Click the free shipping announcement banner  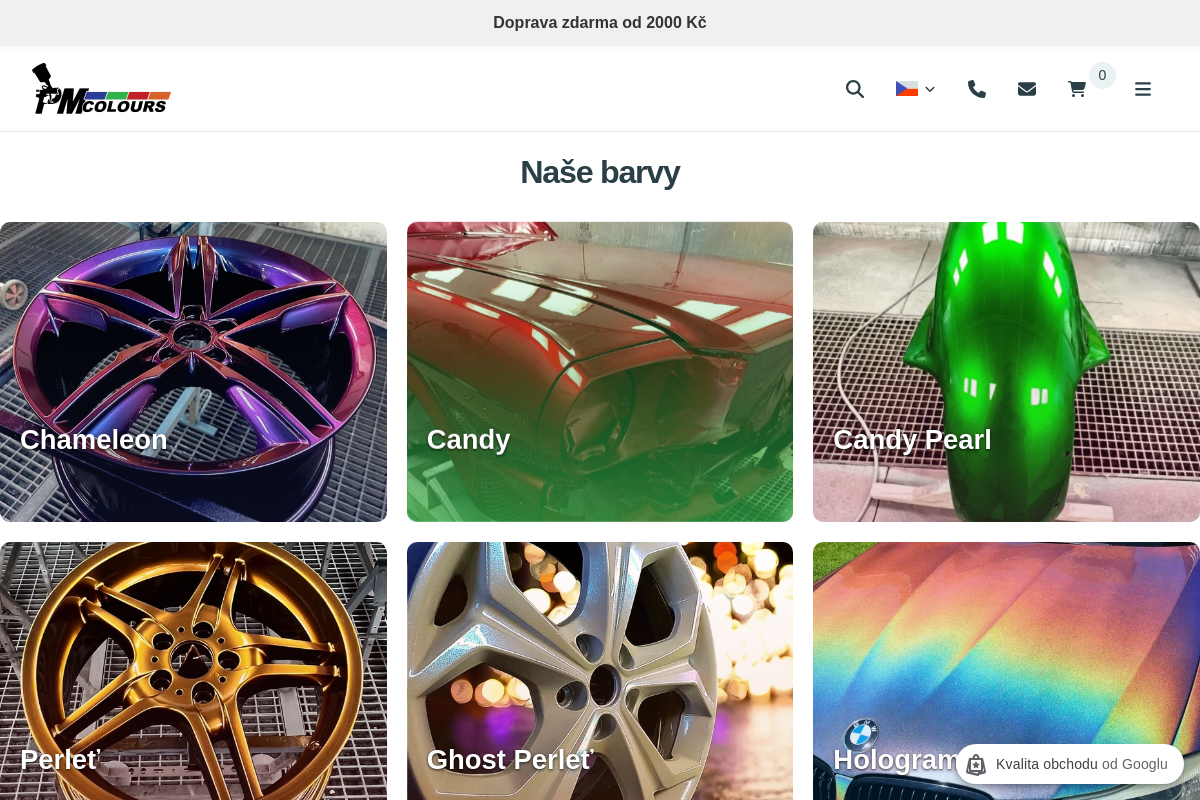point(600,22)
